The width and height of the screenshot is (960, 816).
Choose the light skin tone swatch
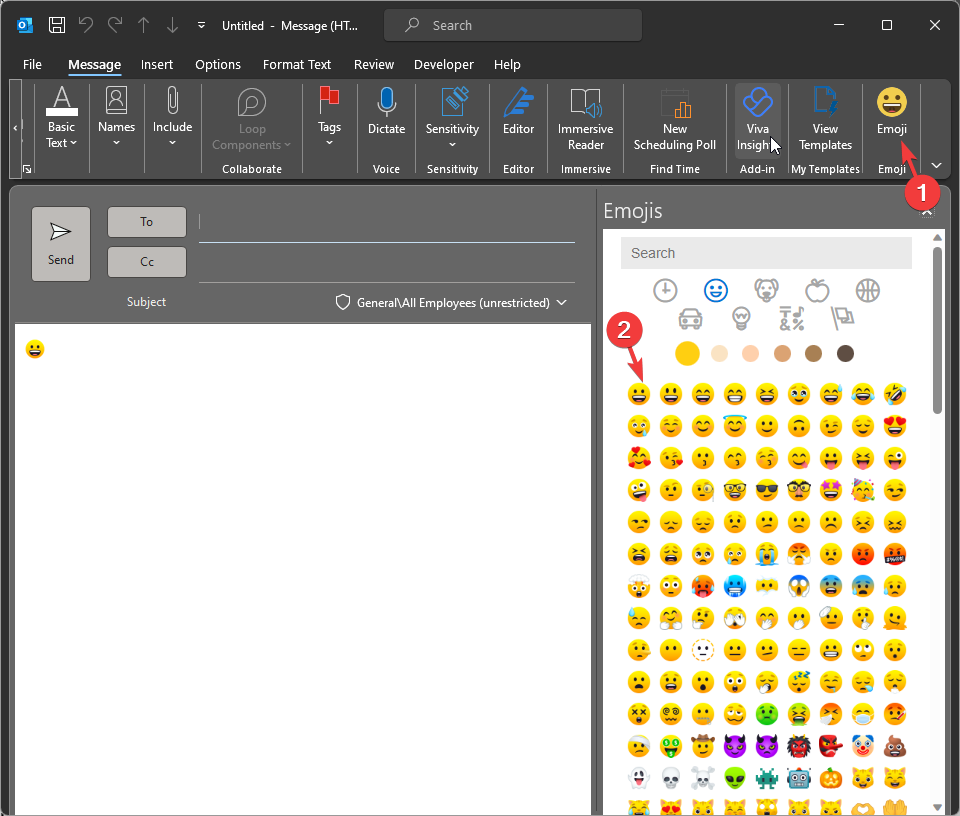[x=719, y=353]
